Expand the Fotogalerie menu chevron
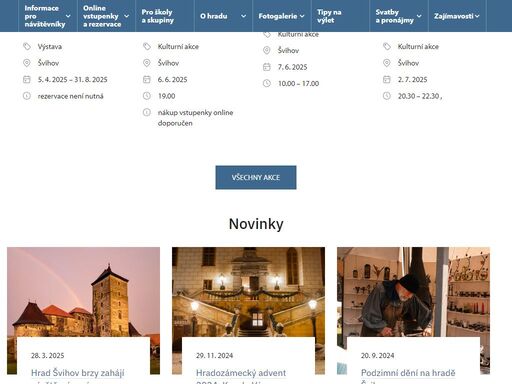This screenshot has height=384, width=512. pyautogui.click(x=302, y=16)
